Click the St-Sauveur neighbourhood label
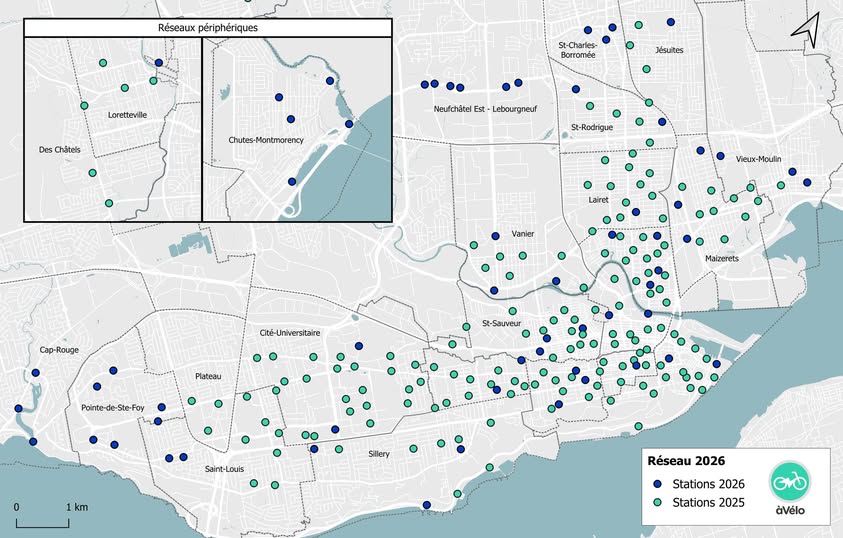Screen dimensions: 843x538 501,324
